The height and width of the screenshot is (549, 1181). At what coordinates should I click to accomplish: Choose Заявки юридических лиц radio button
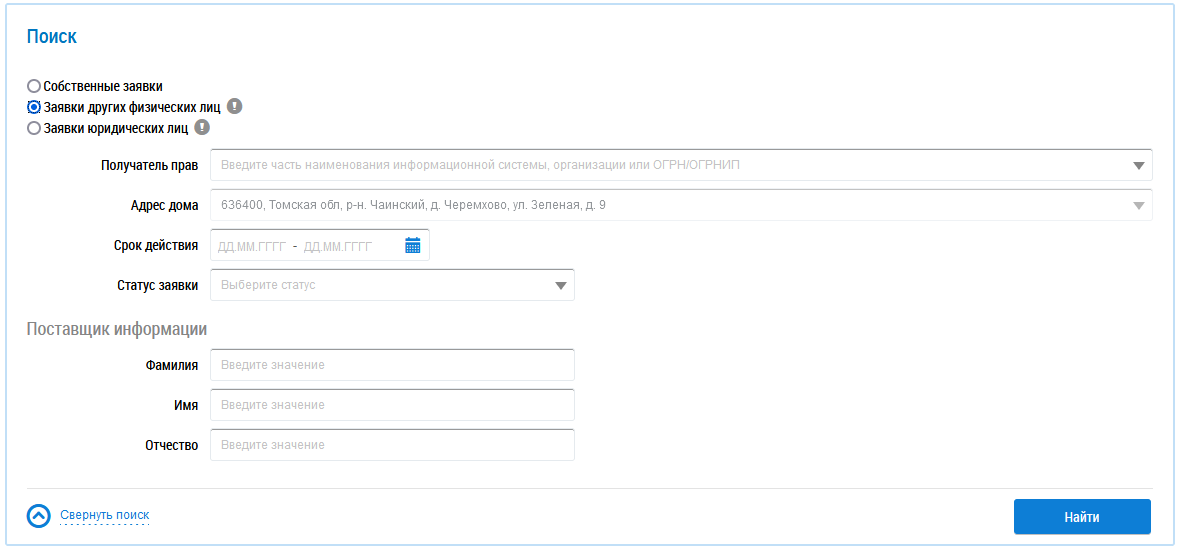(x=34, y=128)
